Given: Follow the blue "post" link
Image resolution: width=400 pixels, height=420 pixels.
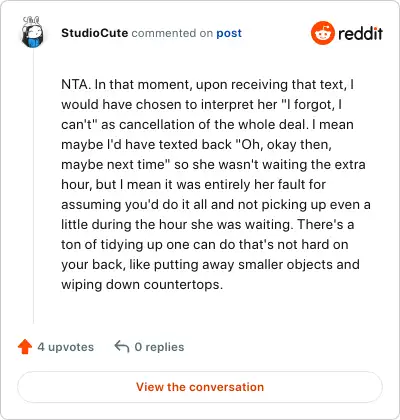Looking at the screenshot, I should click(229, 33).
